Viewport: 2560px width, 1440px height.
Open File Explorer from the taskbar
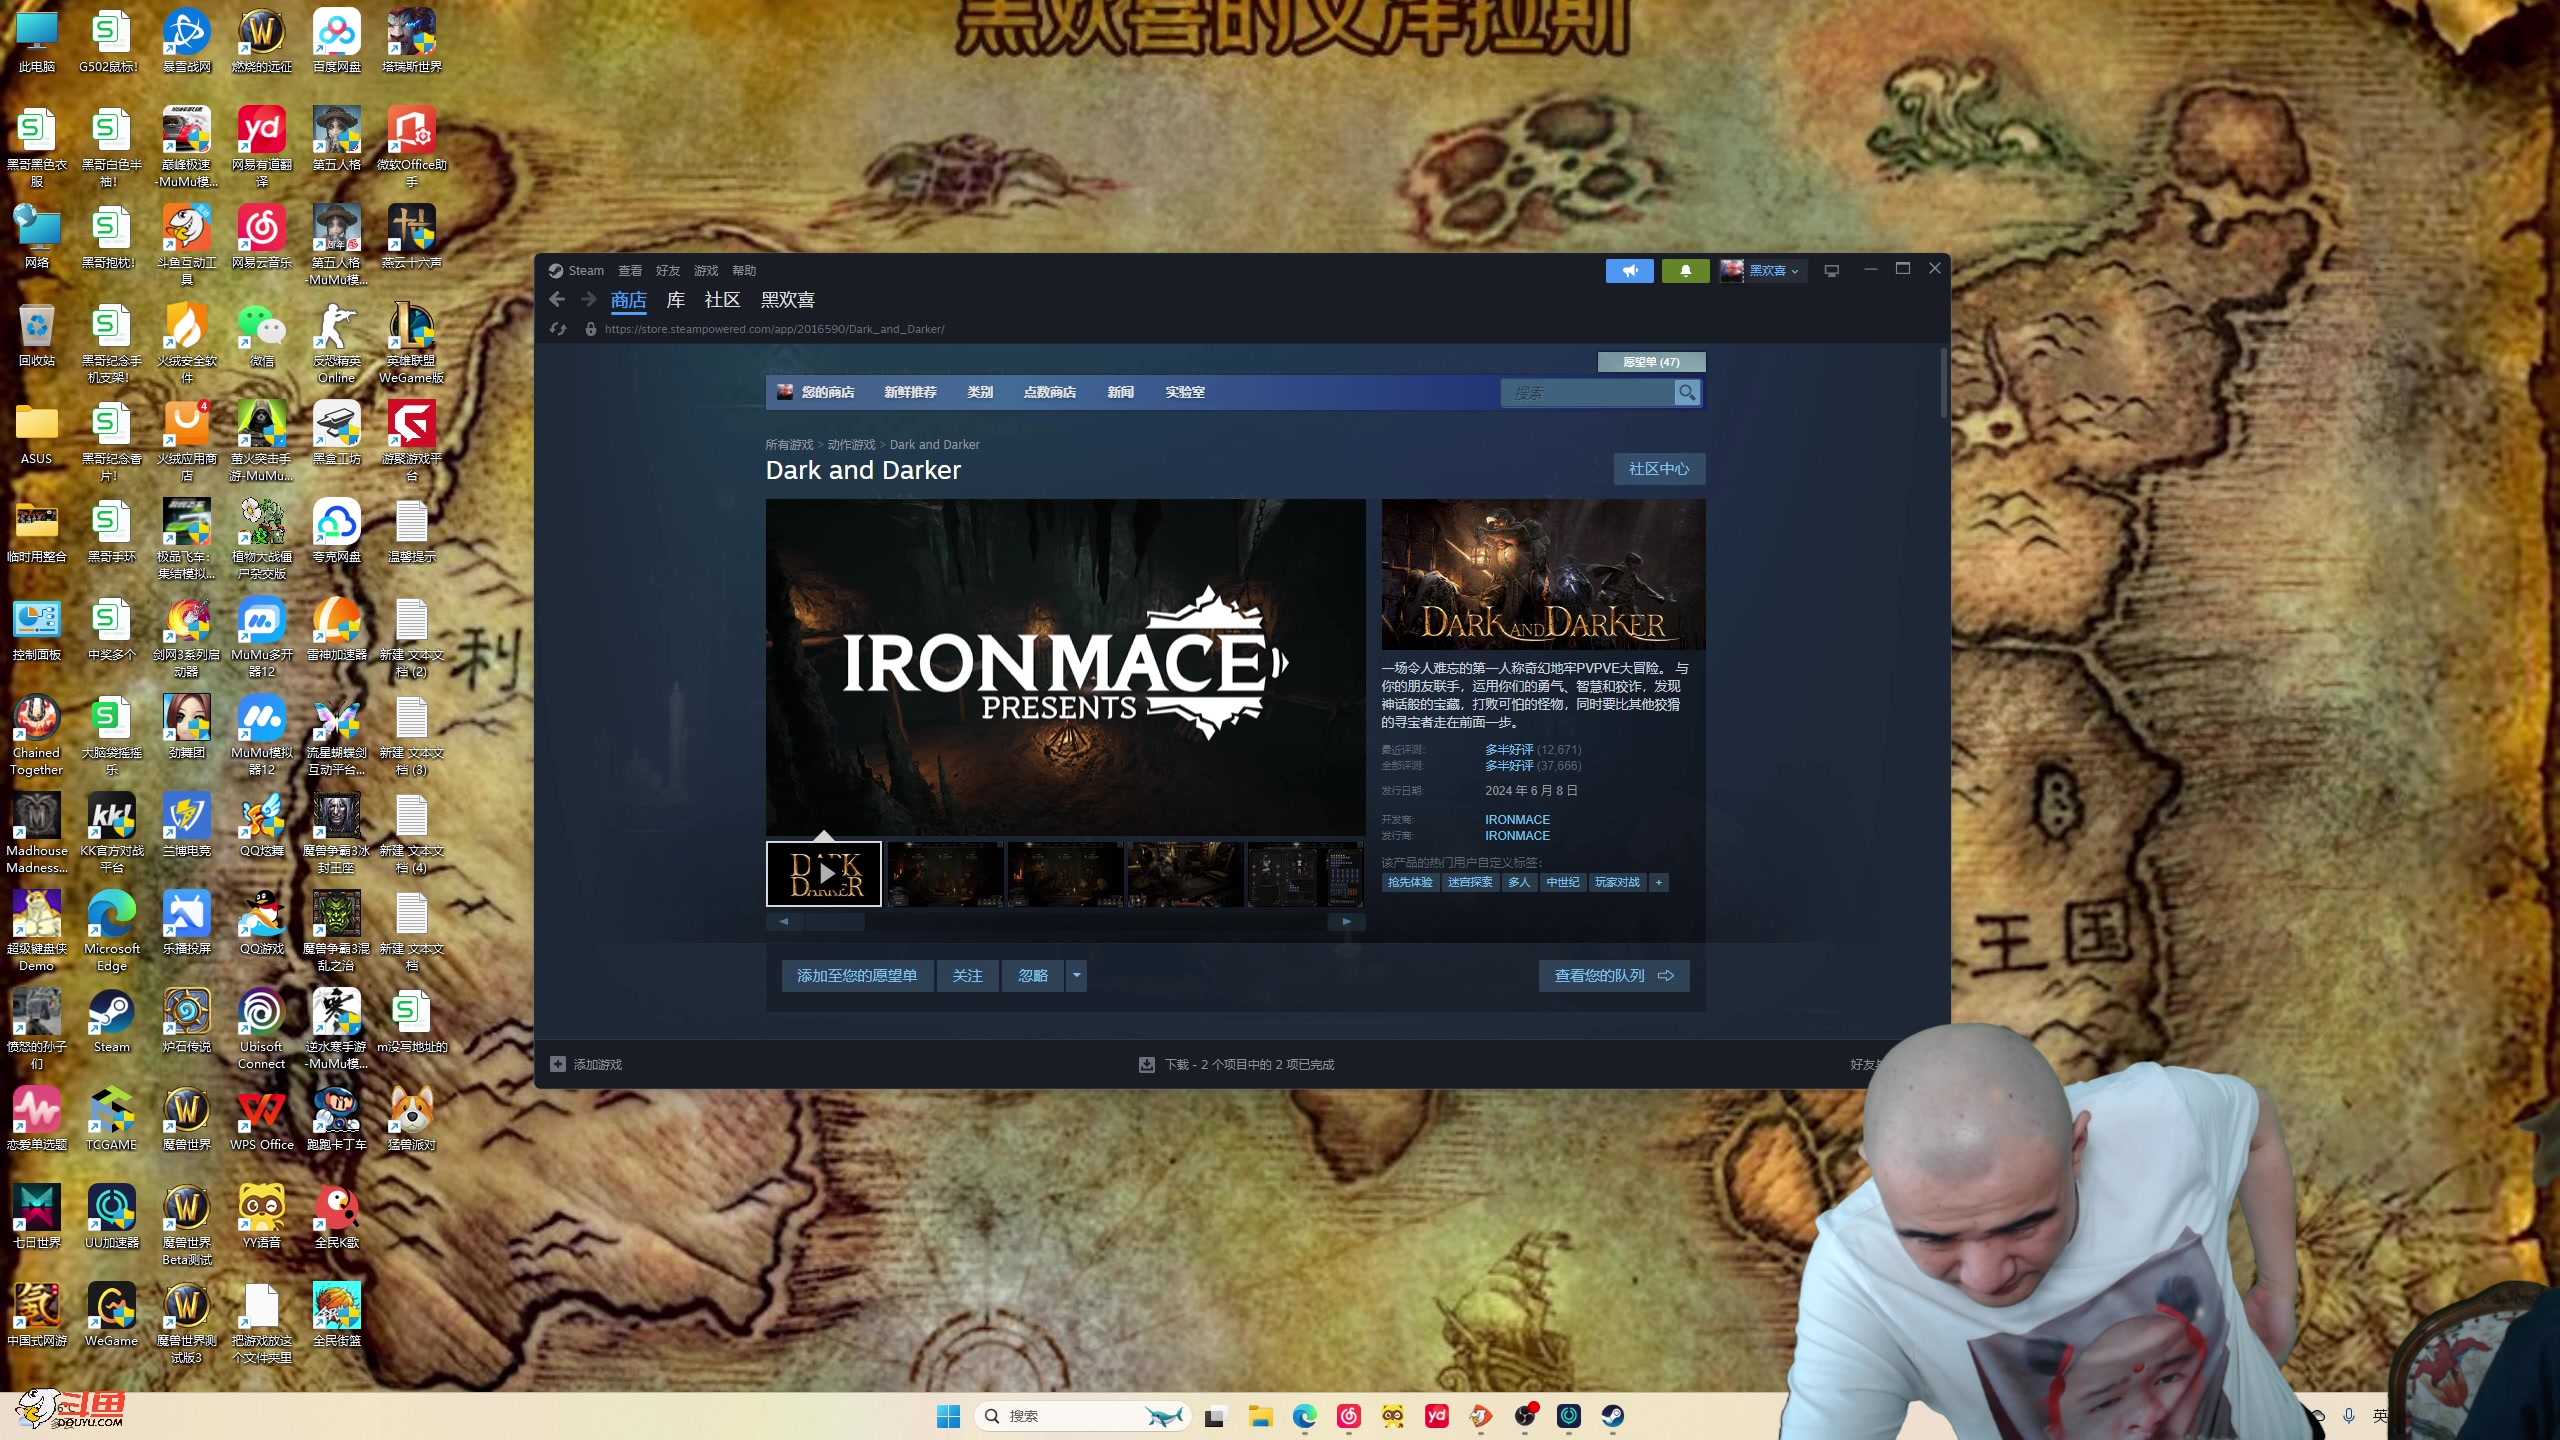[x=1260, y=1416]
